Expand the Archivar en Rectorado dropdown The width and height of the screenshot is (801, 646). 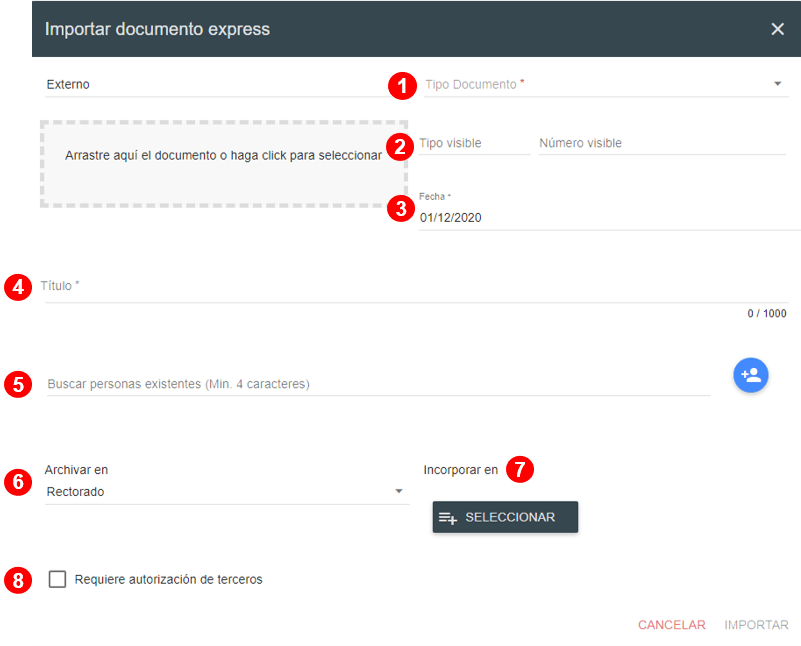[227, 492]
